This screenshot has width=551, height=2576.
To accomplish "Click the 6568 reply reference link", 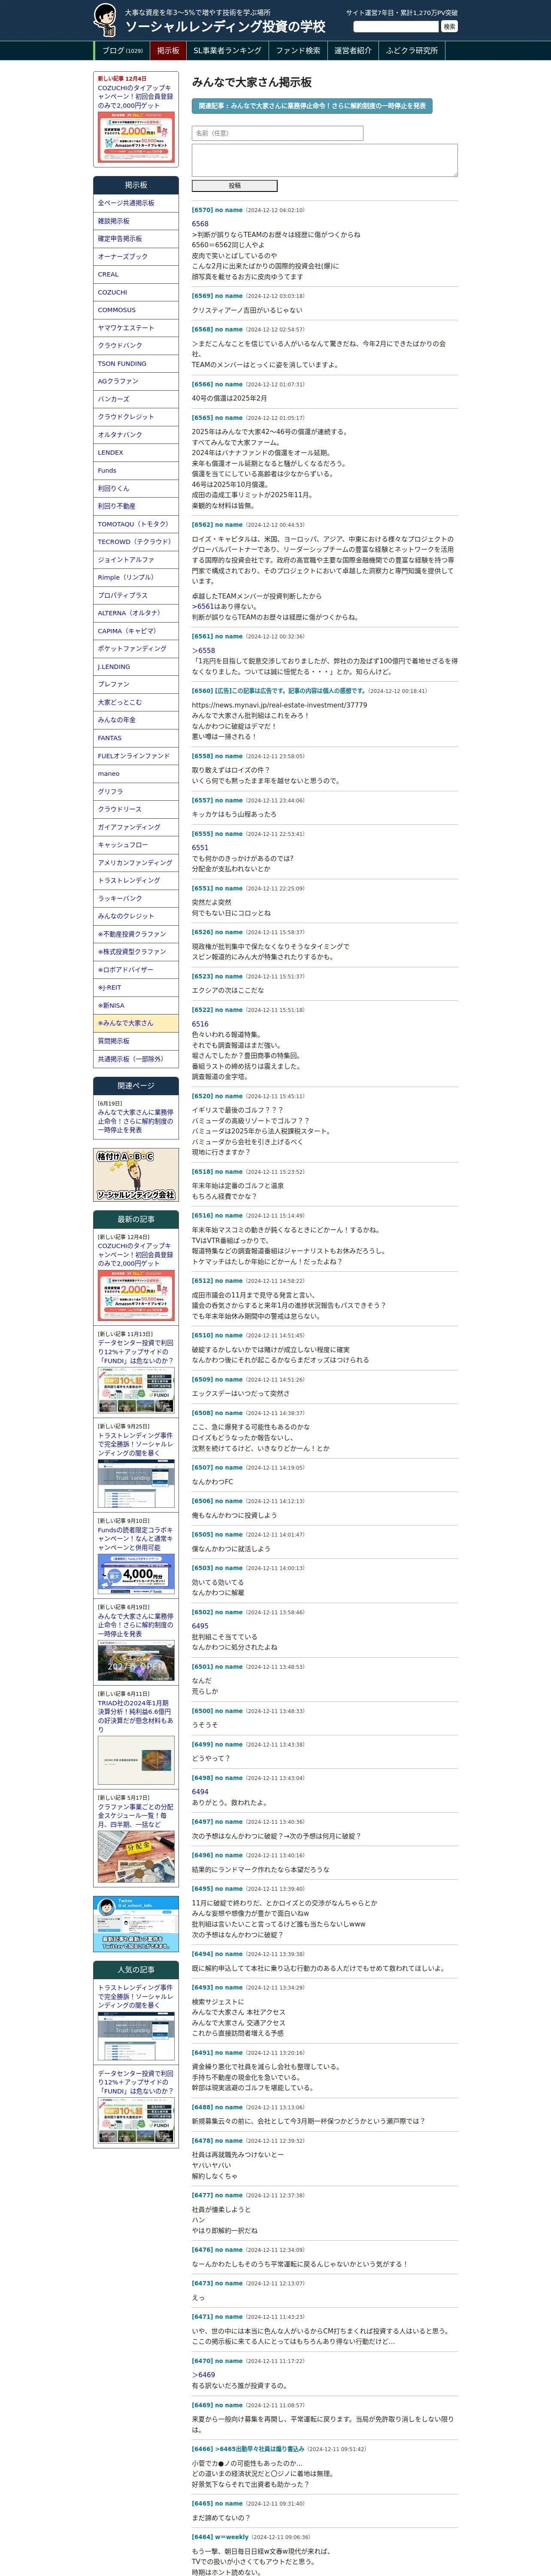I will point(200,224).
